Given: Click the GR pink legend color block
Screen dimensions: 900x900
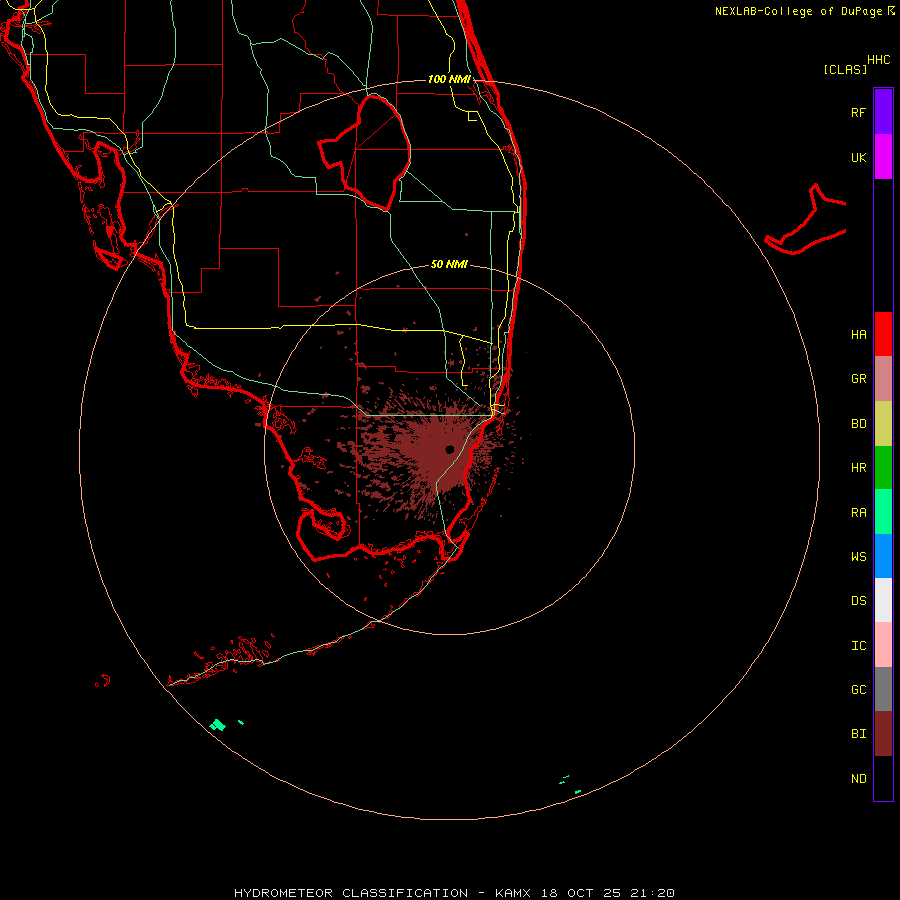Looking at the screenshot, I should click(883, 379).
